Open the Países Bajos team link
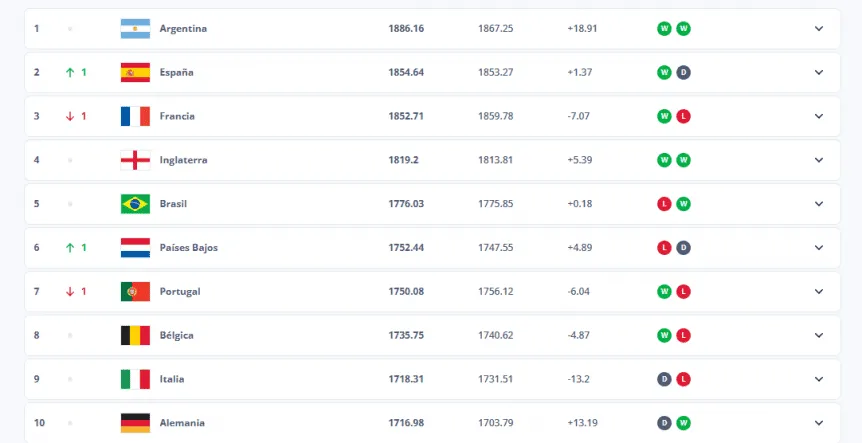The width and height of the screenshot is (862, 443). 188,247
